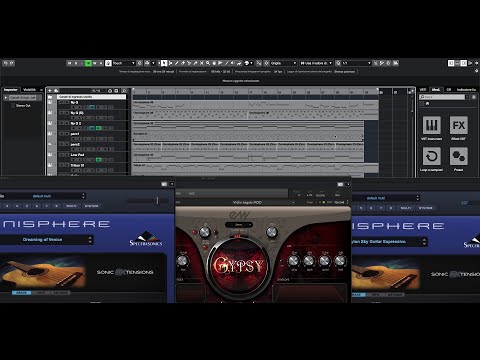Click the Media home icon
Viewport: 480px width, 360px height.
(x=427, y=104)
